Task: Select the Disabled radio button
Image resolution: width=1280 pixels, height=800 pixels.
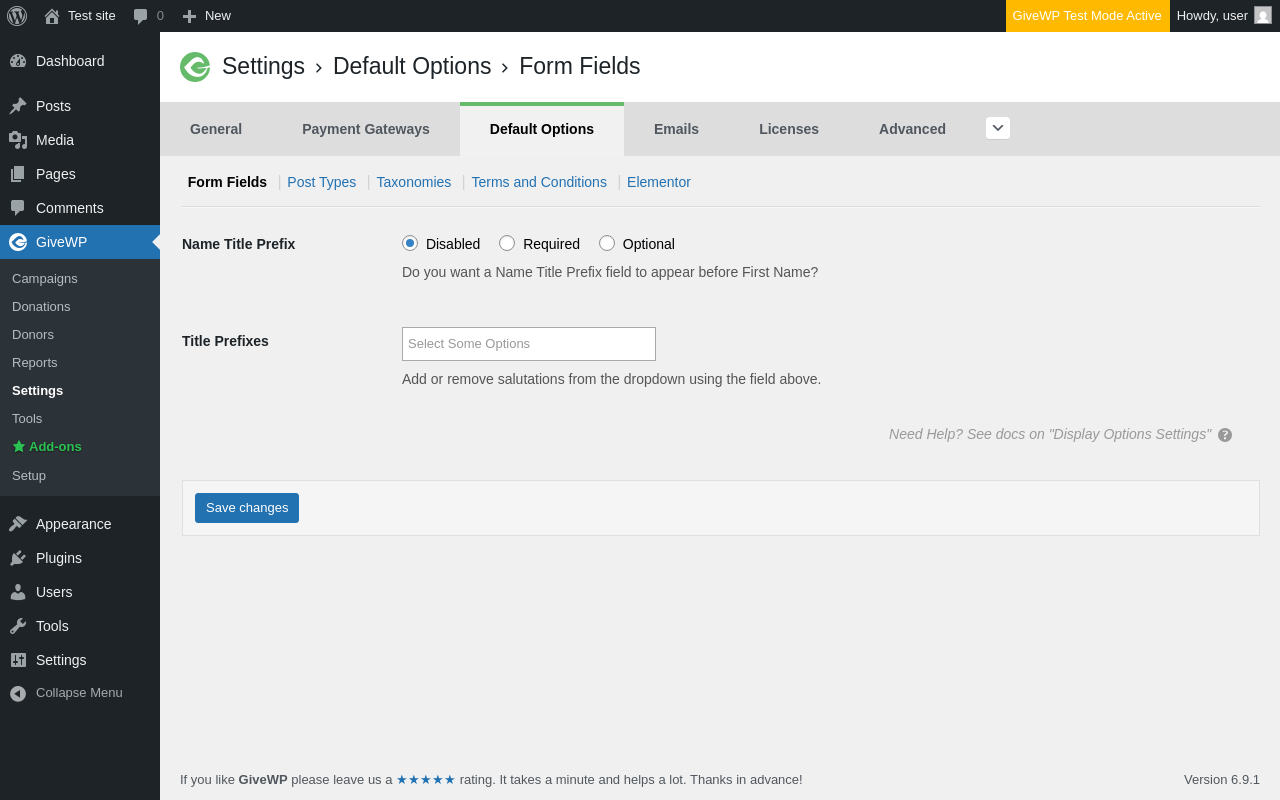Action: pos(410,243)
